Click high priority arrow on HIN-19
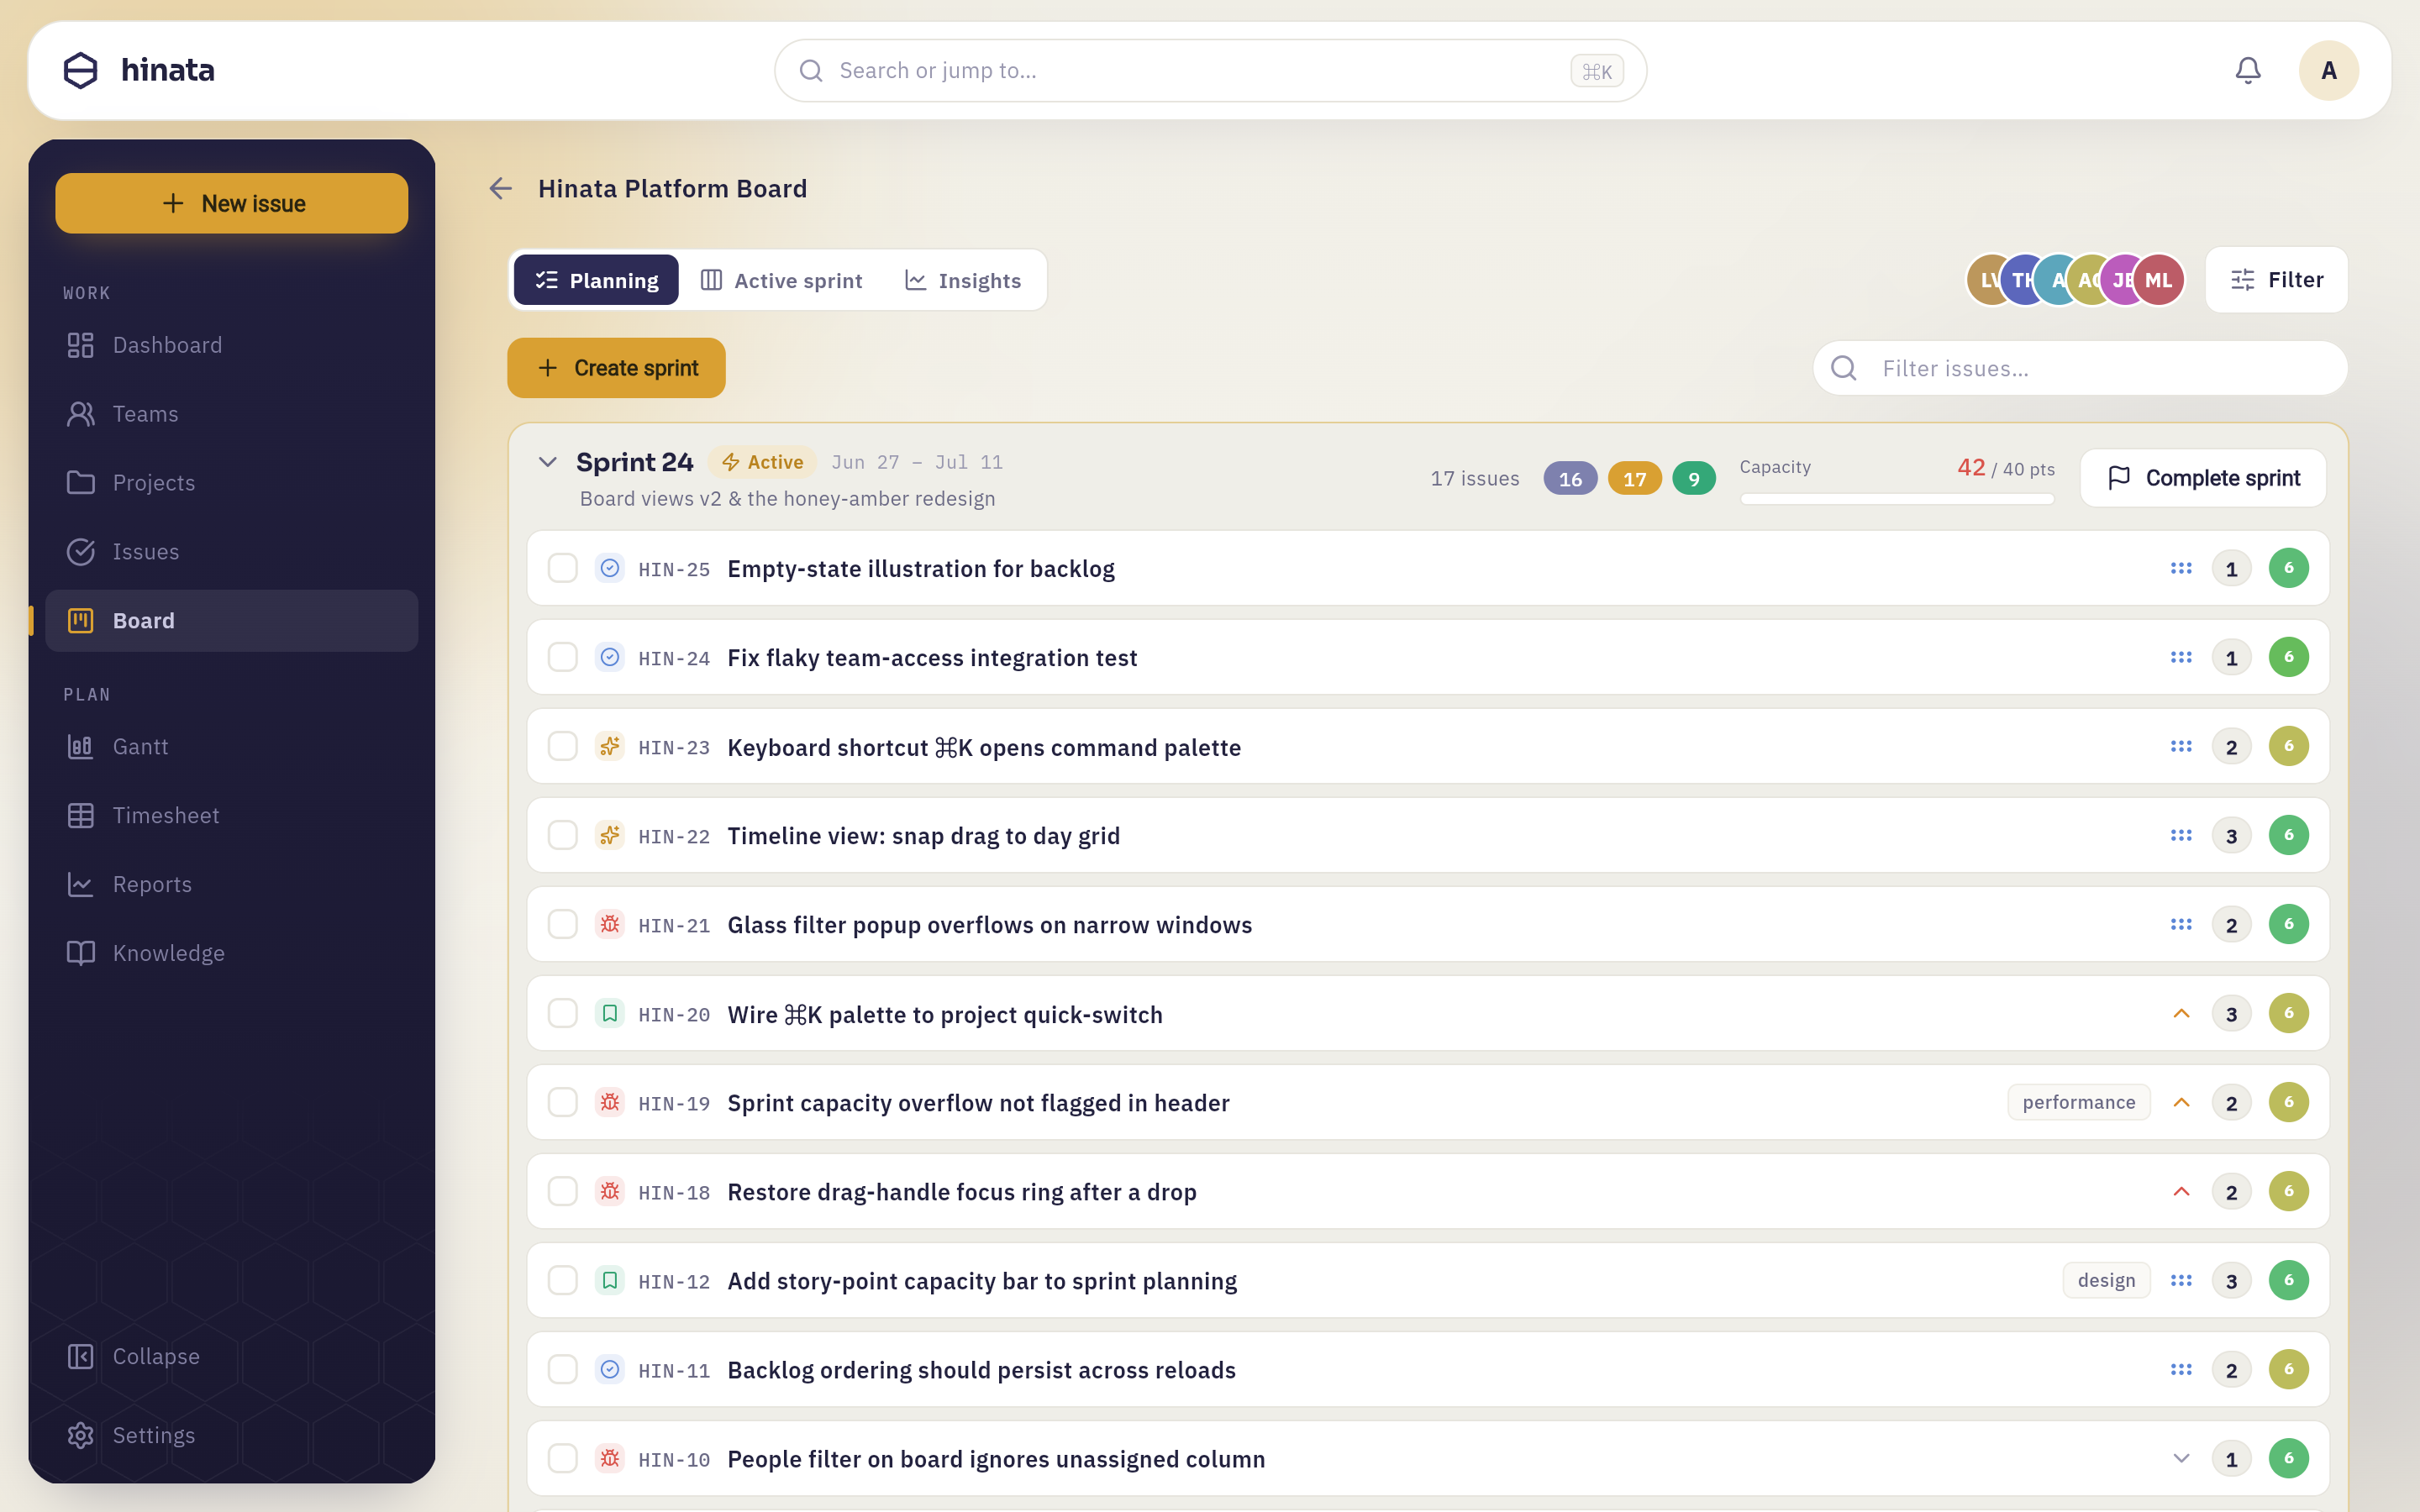 (2181, 1102)
